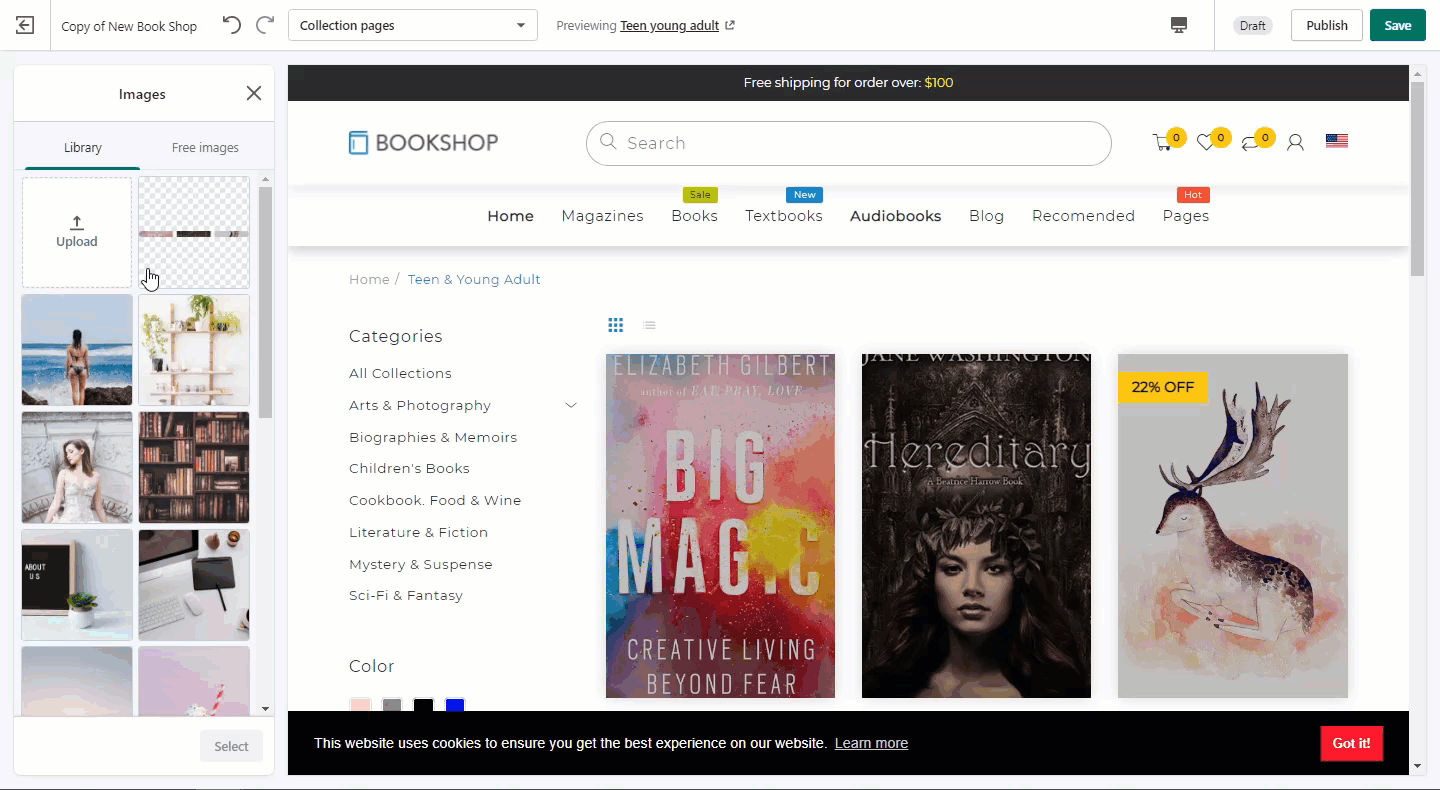Open the Blog menu item
This screenshot has width=1440, height=790.
(x=986, y=216)
